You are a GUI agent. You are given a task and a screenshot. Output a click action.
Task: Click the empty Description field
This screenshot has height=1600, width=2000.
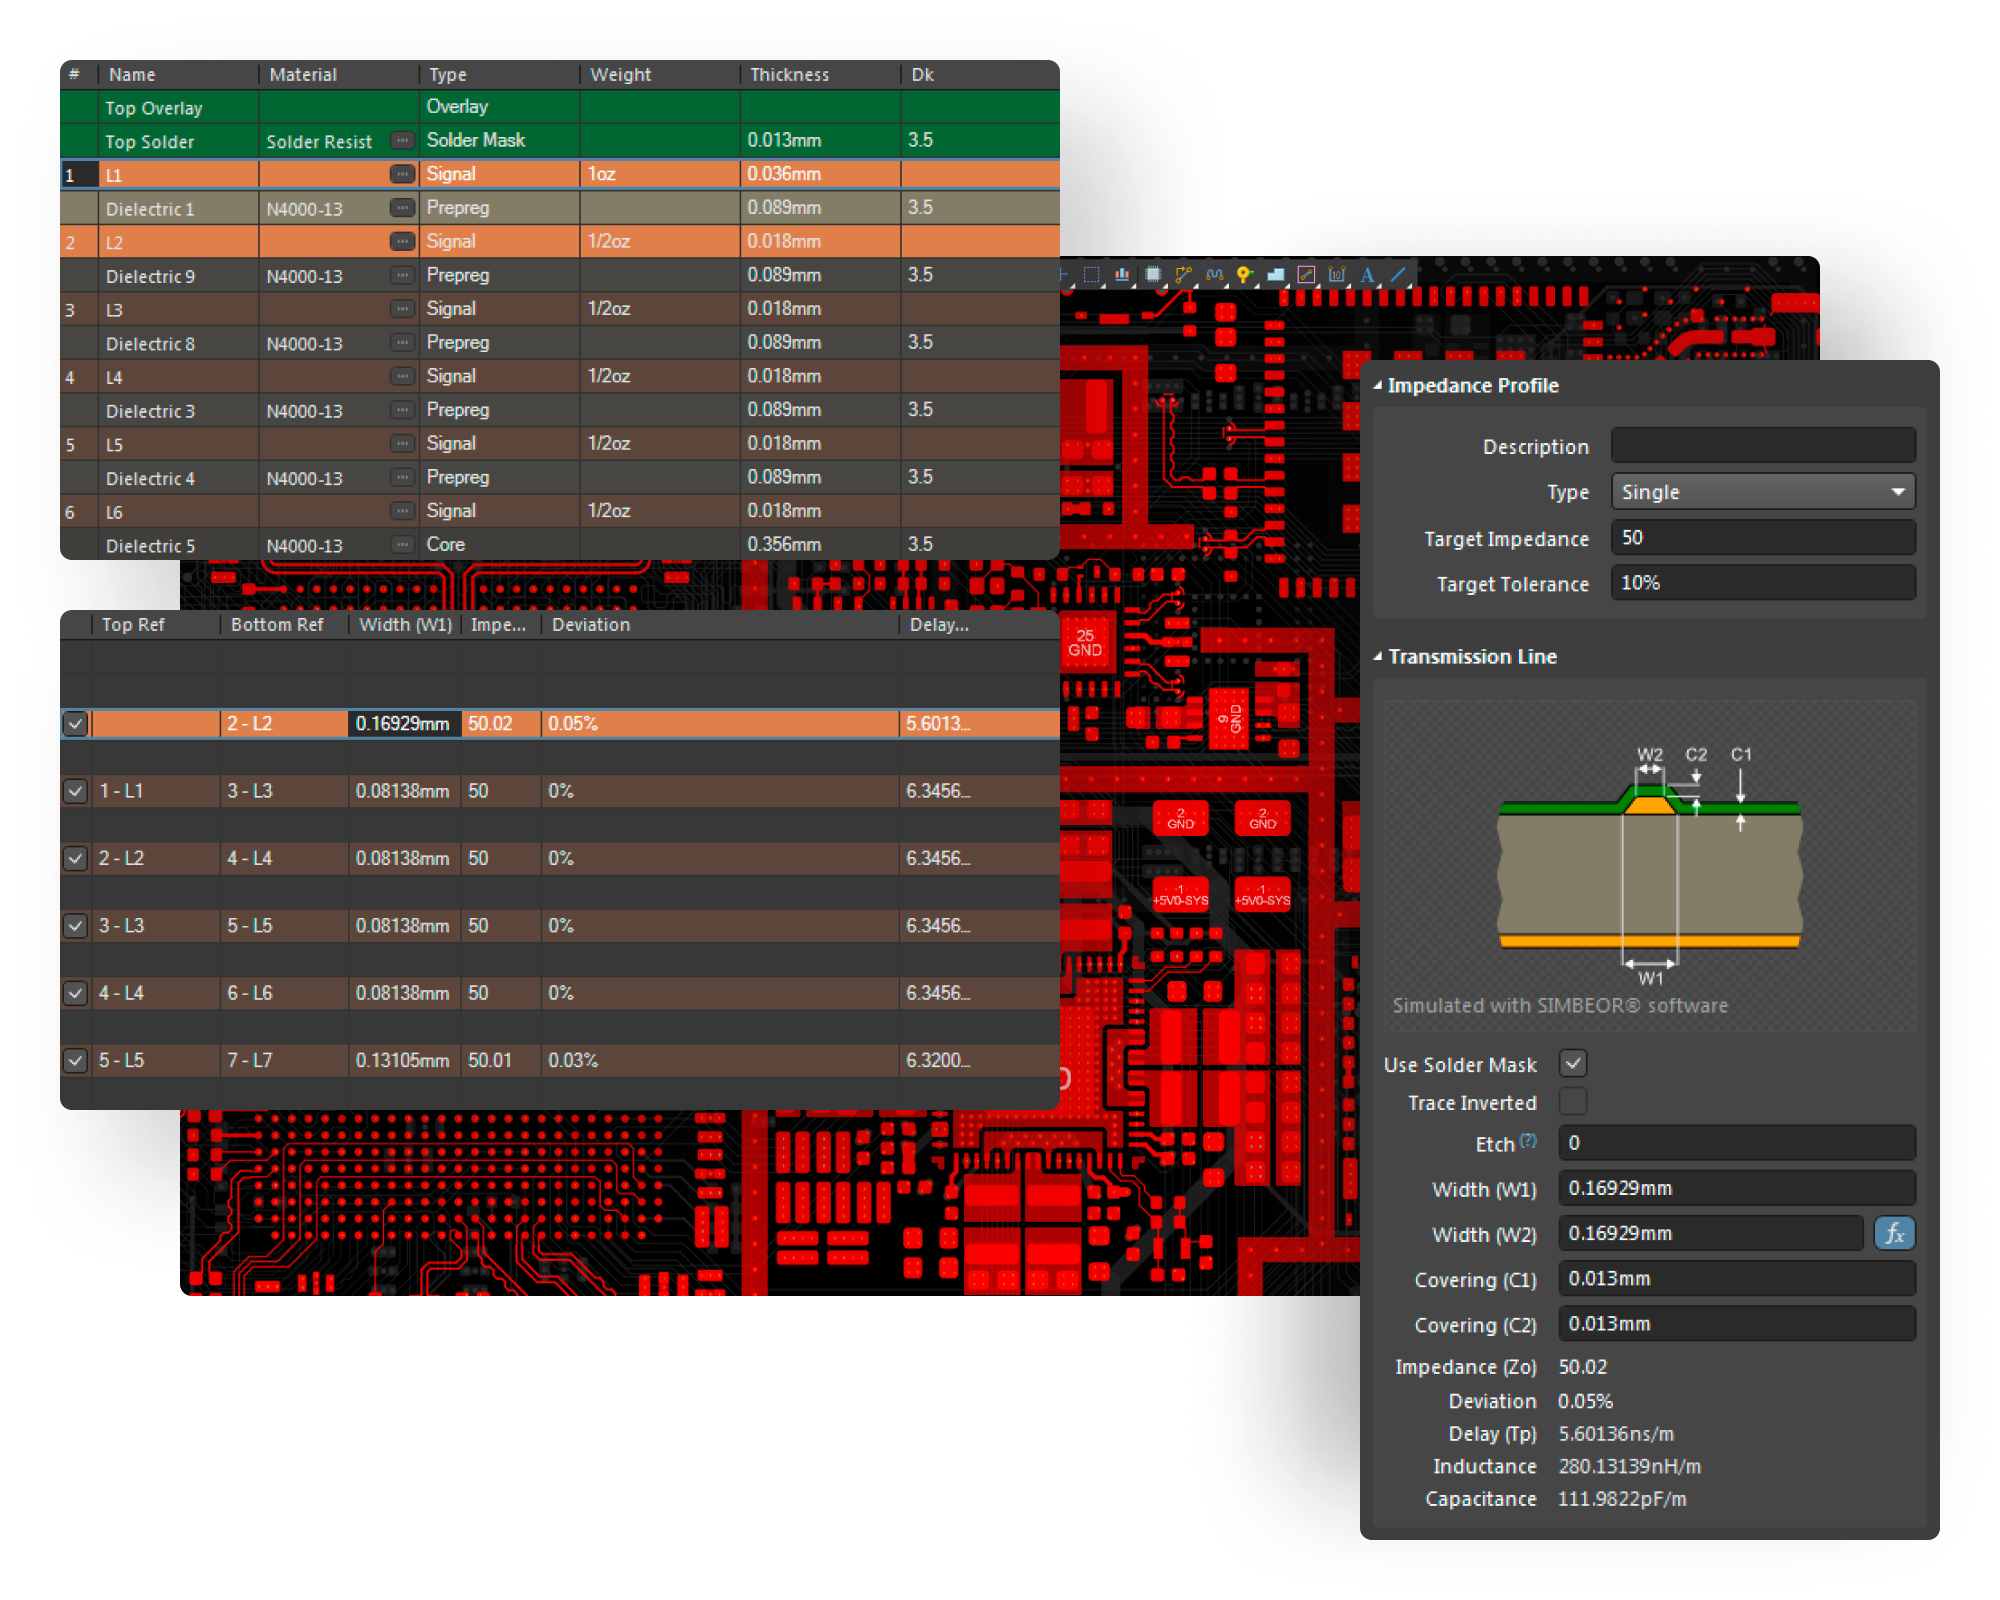point(1763,445)
